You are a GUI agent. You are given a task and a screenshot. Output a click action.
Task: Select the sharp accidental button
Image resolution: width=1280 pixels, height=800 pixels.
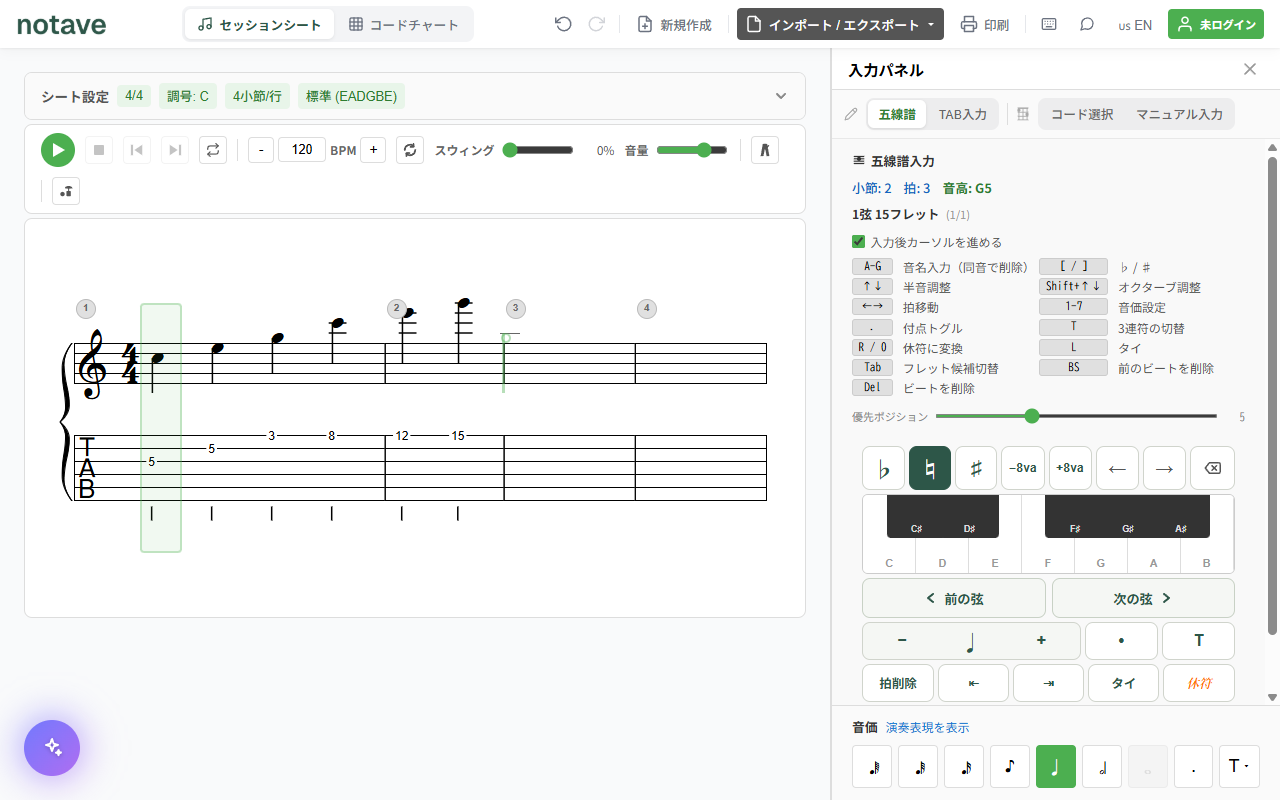click(976, 468)
